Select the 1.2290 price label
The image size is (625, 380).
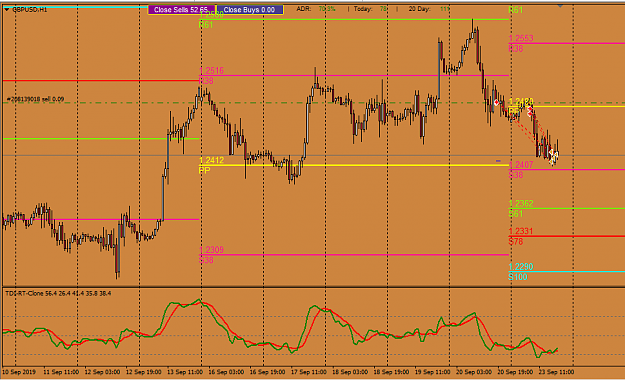[x=521, y=267]
